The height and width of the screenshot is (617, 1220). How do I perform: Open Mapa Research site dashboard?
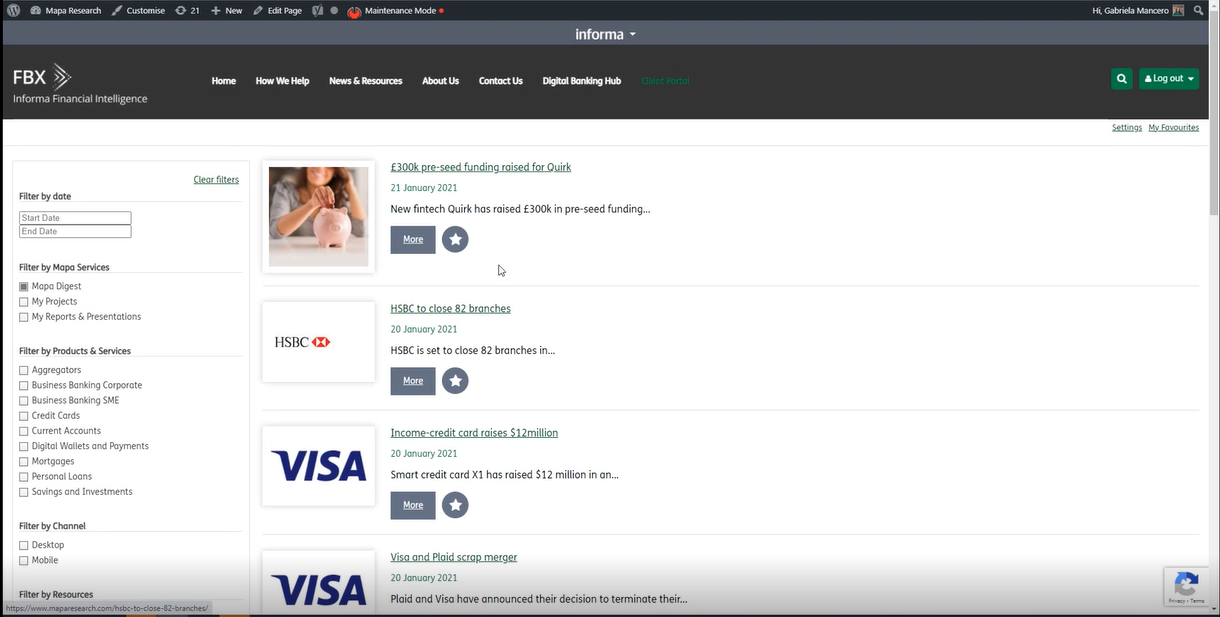66,10
